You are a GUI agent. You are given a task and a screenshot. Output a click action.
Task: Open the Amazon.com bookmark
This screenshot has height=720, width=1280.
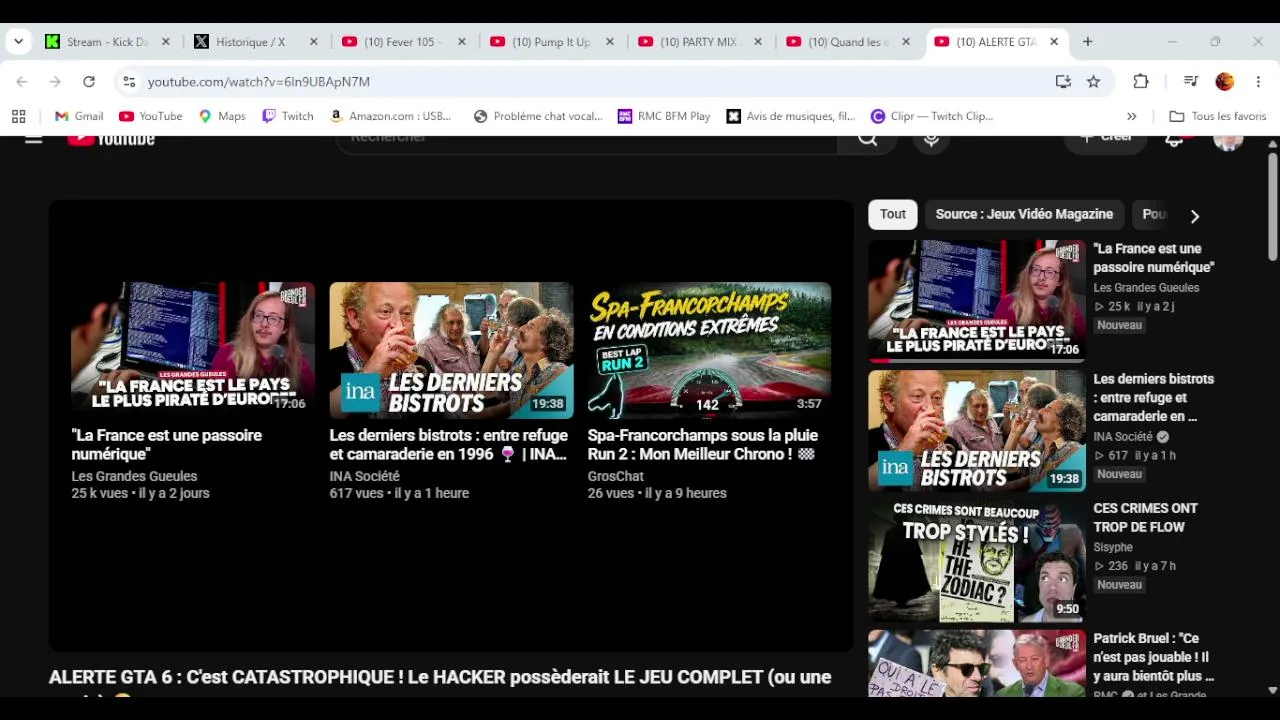[x=390, y=116]
